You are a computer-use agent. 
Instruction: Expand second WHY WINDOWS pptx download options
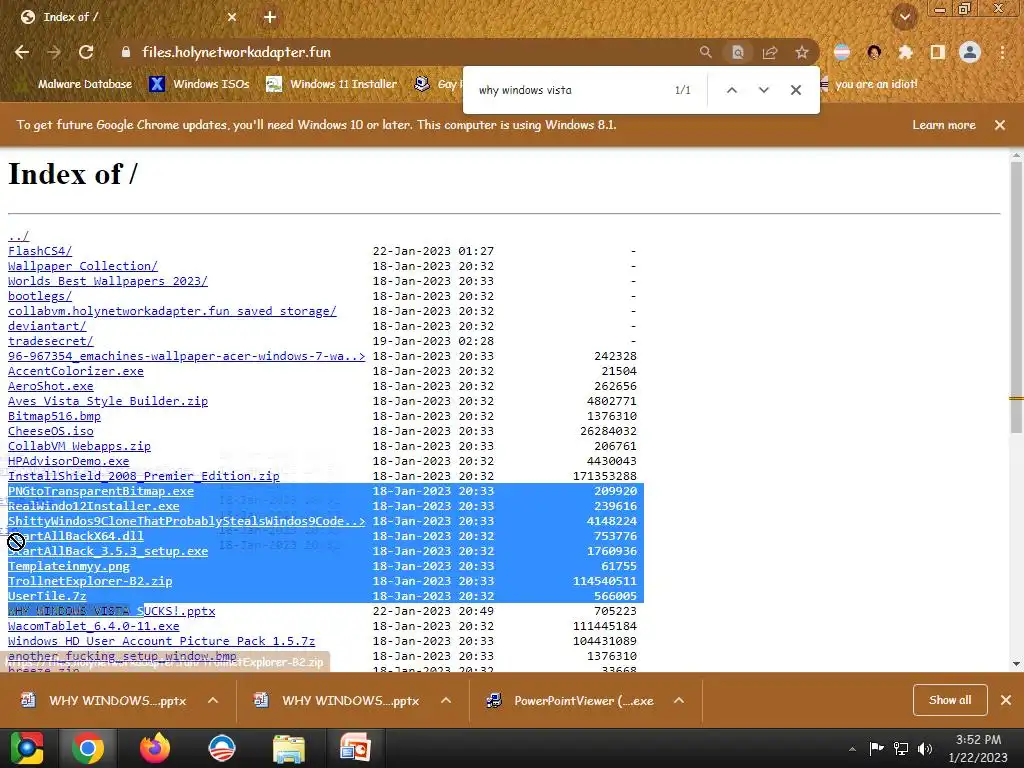(x=446, y=700)
